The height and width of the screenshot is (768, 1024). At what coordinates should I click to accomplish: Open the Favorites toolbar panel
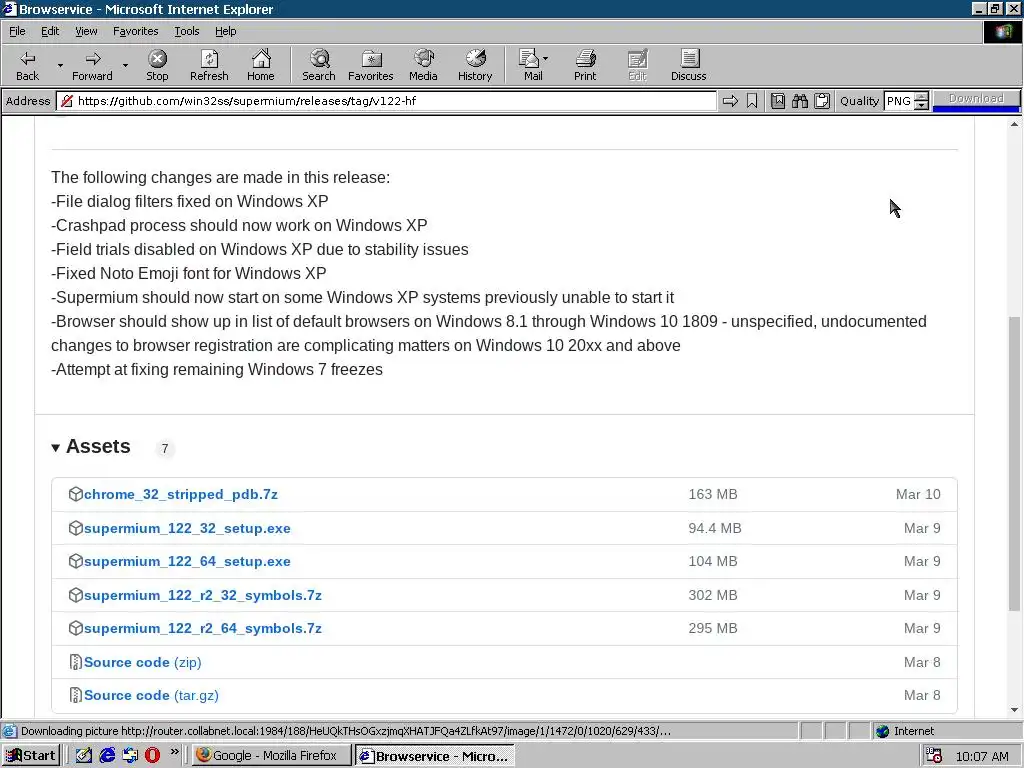pyautogui.click(x=371, y=65)
